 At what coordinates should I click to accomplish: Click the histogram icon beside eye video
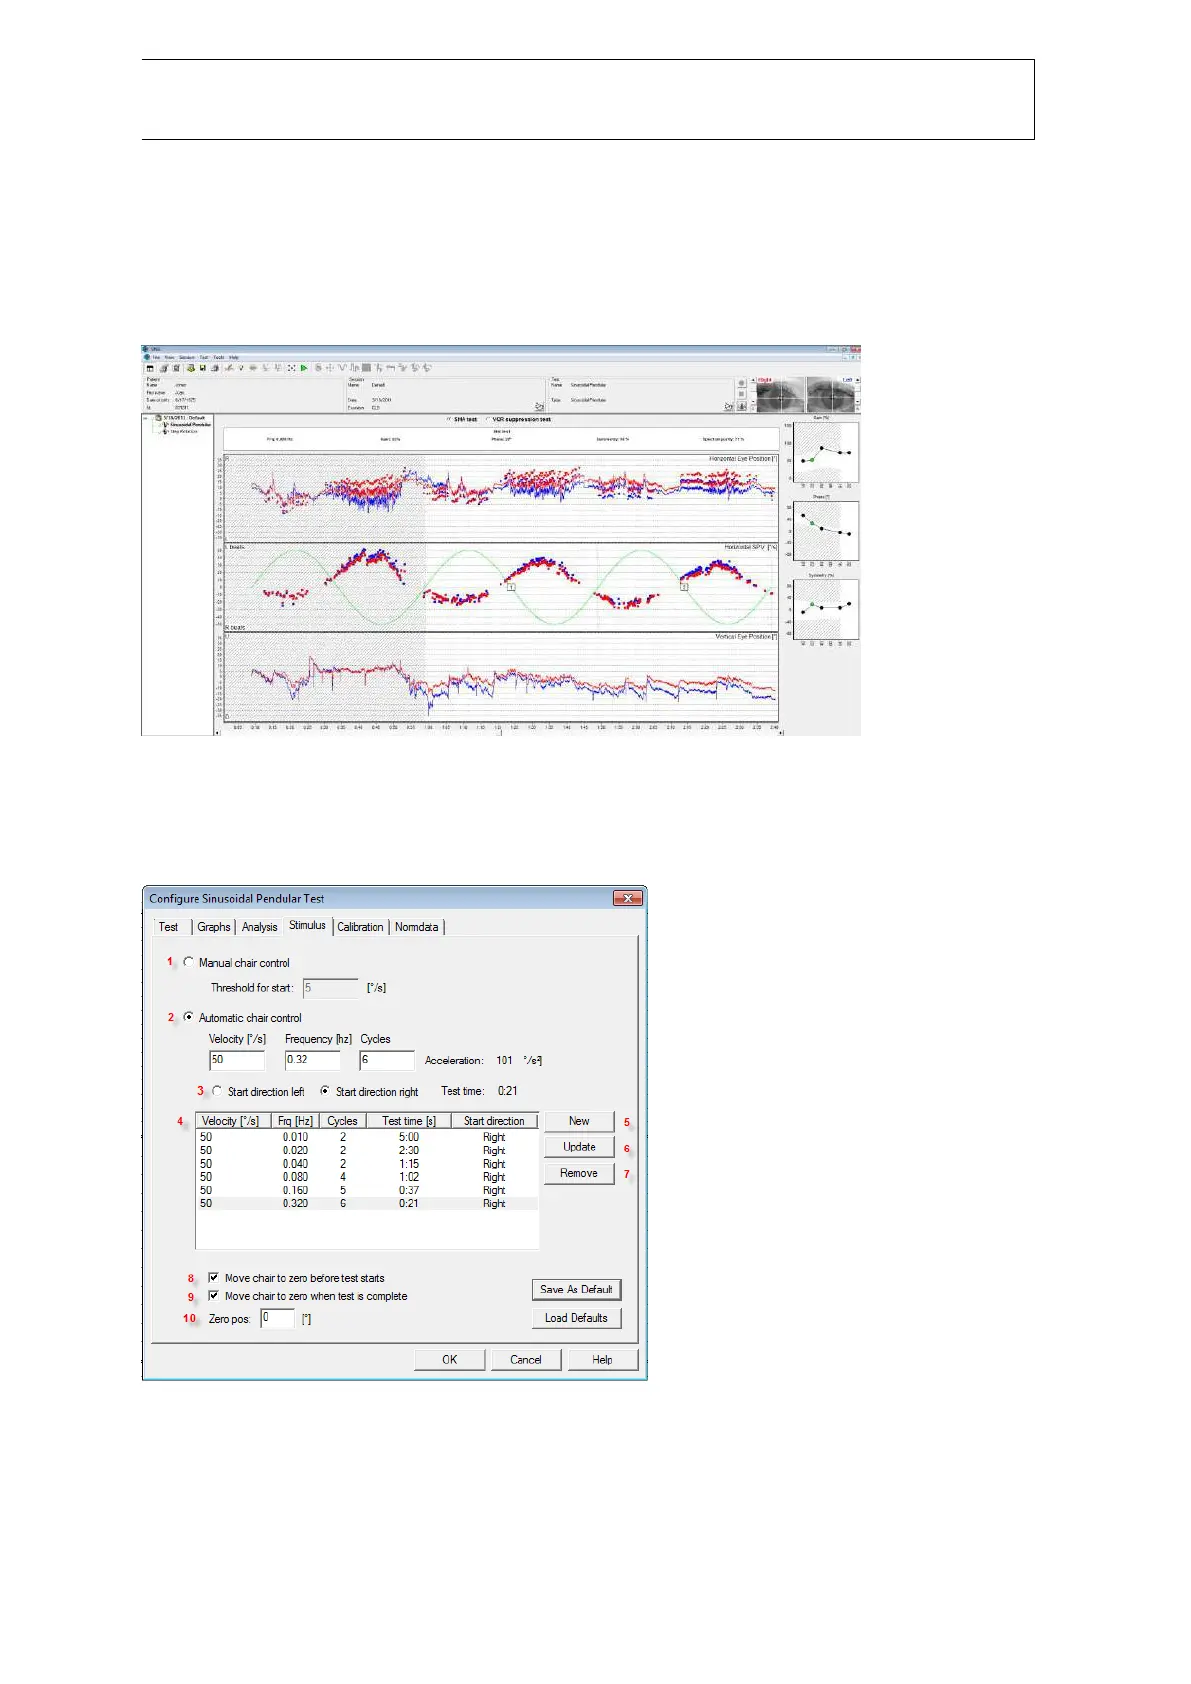click(x=741, y=406)
